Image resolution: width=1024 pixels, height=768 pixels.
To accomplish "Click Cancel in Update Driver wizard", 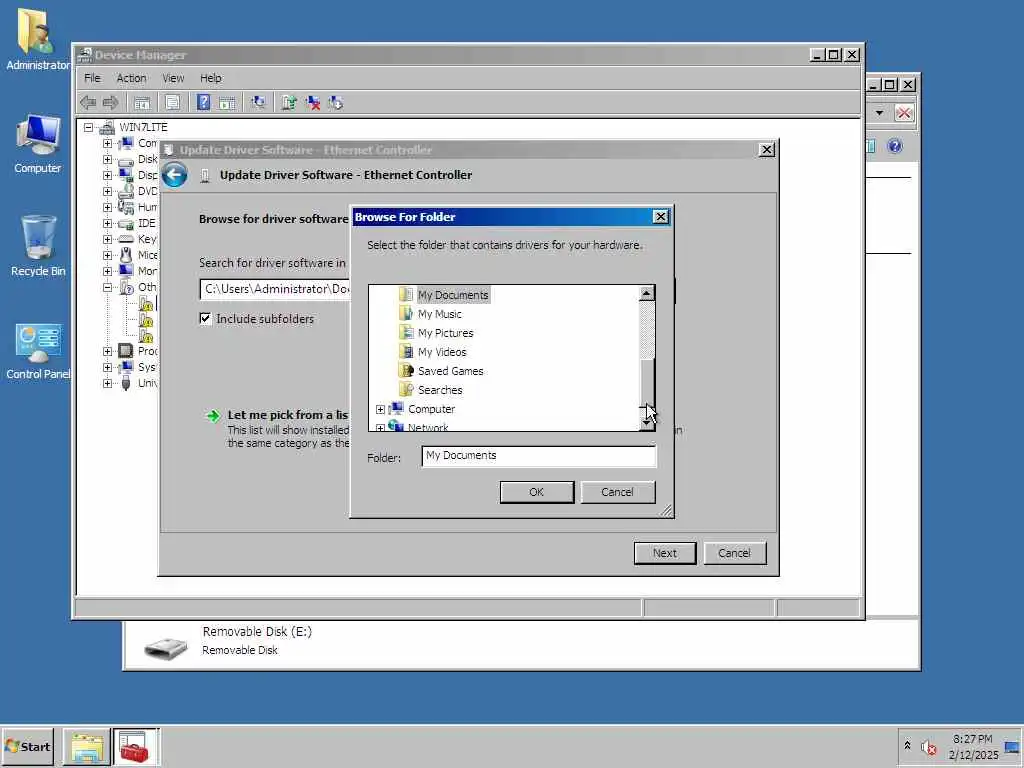I will (734, 553).
